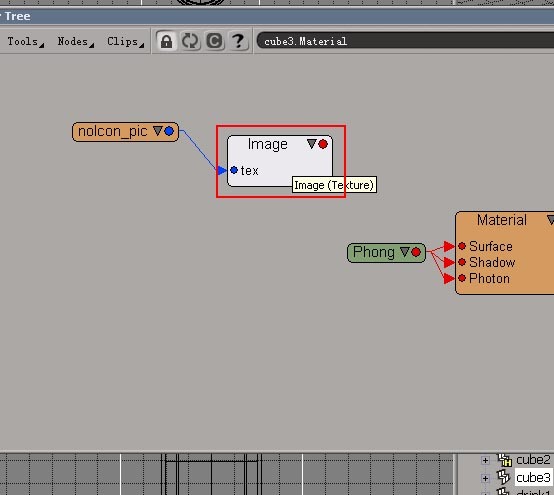Click the cube3.Material path field
Viewport: 554px width, 495px height.
coord(405,41)
